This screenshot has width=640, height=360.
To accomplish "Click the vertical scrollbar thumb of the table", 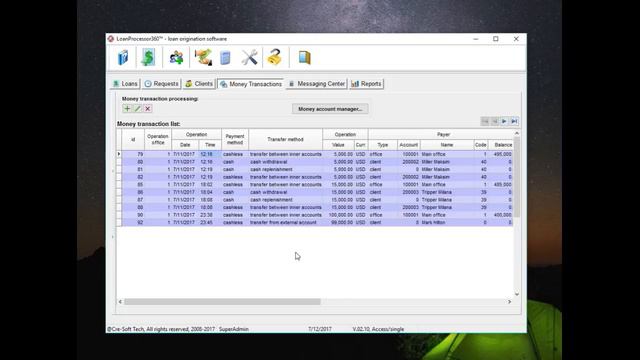I will [x=517, y=177].
